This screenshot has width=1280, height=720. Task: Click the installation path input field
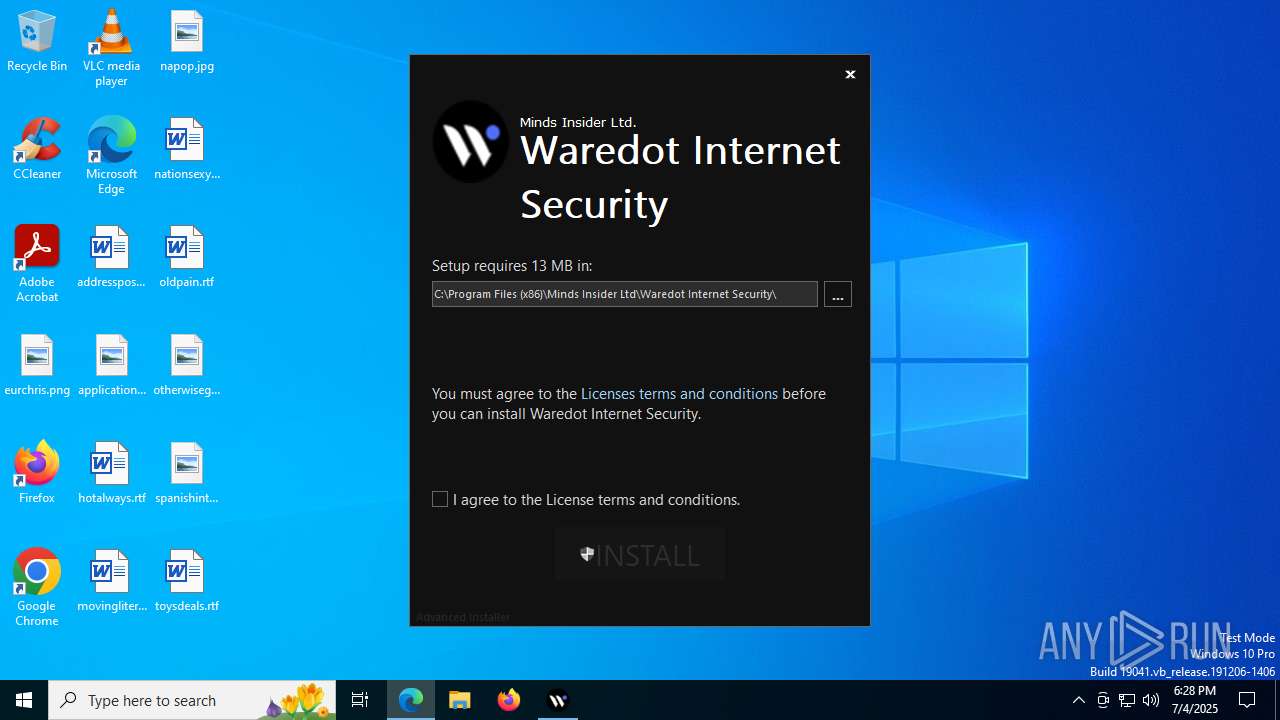(x=625, y=294)
